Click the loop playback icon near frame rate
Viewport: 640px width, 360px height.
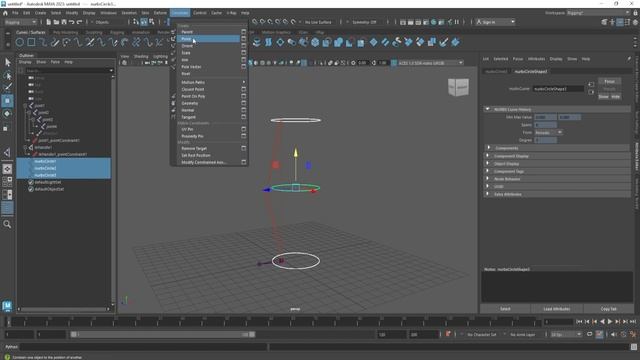click(x=589, y=334)
